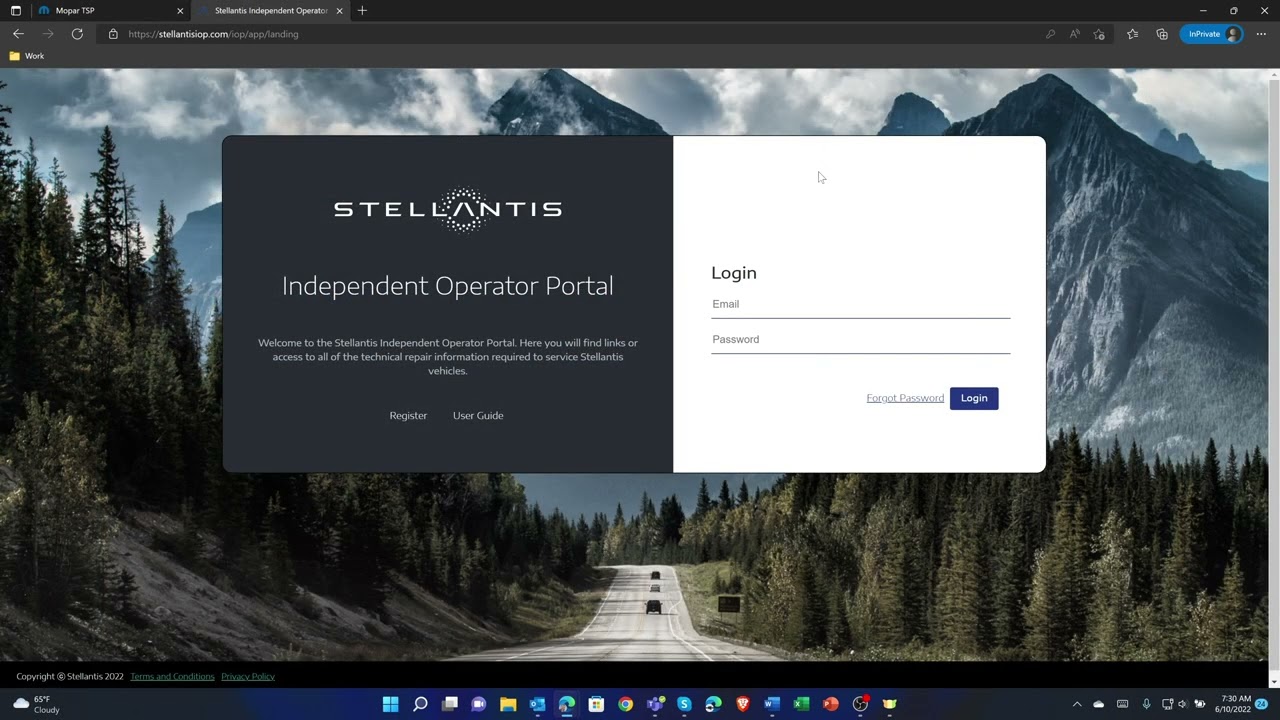Open a new browser tab
1280x720 pixels.
click(362, 11)
